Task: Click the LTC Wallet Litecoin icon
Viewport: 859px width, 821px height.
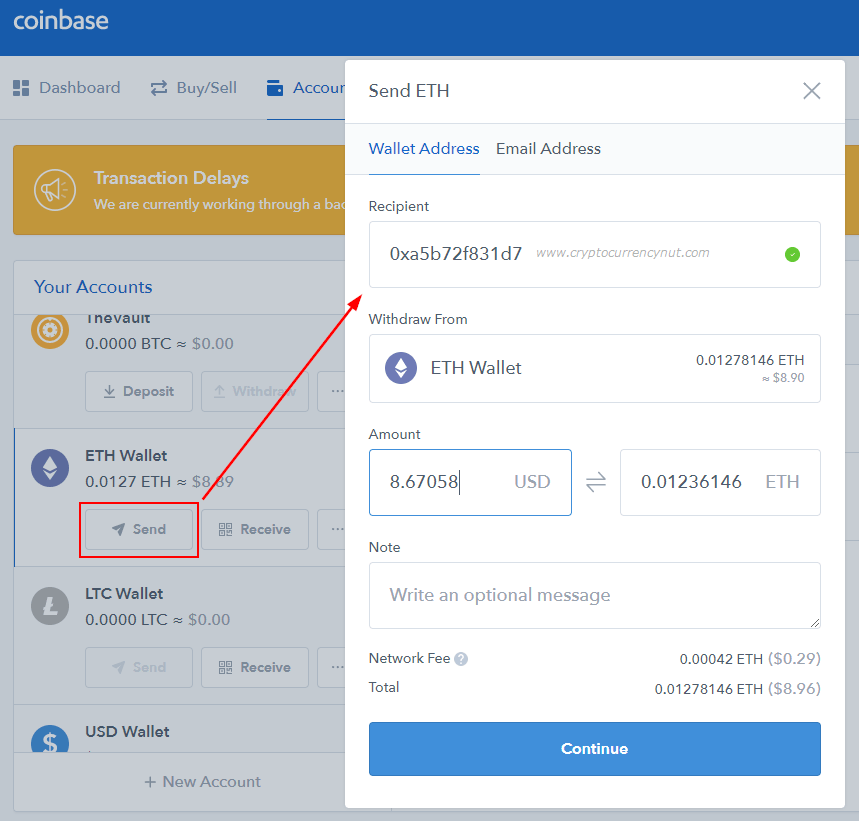Action: 50,606
